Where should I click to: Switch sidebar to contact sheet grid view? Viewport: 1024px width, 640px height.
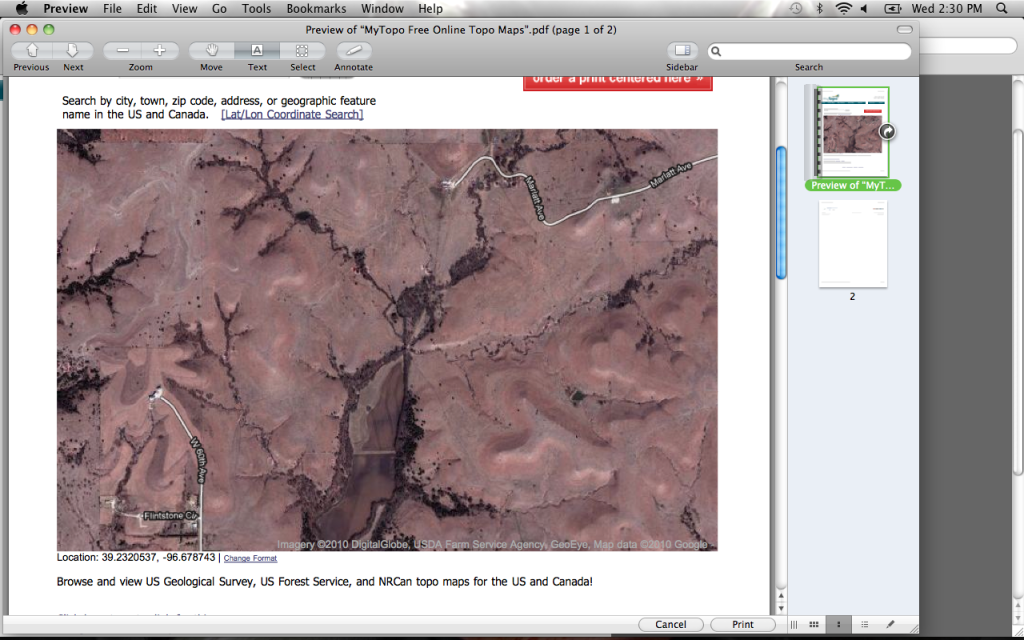[x=816, y=624]
